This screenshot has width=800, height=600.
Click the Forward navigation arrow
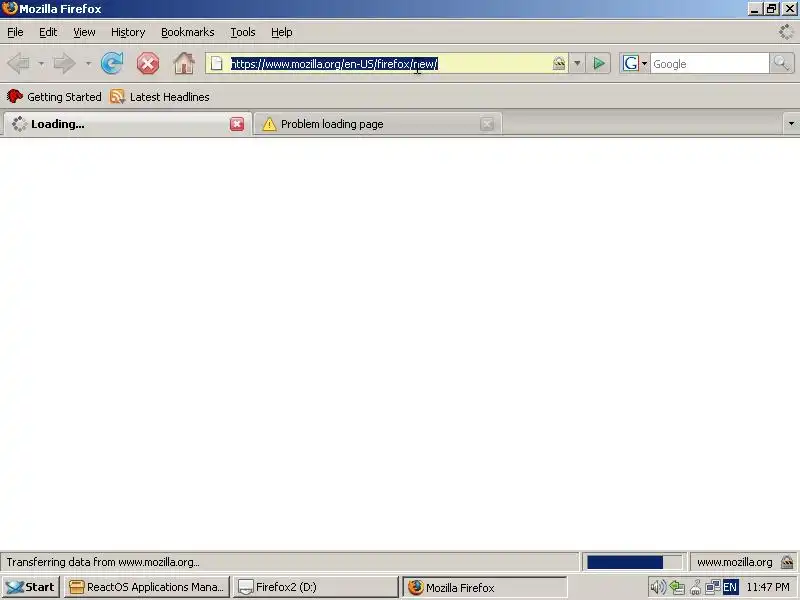65,64
